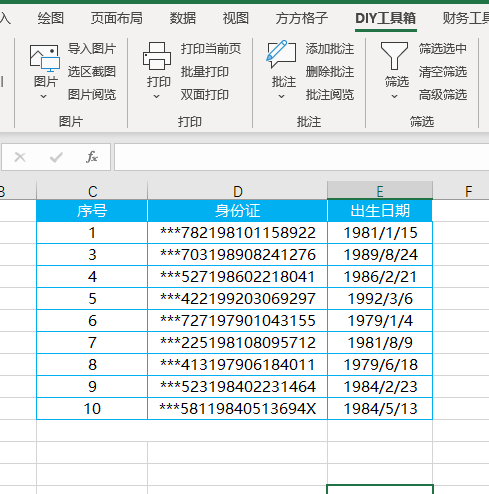The height and width of the screenshot is (494, 489).
Task: Click 清空筛选 button
Action: point(443,72)
